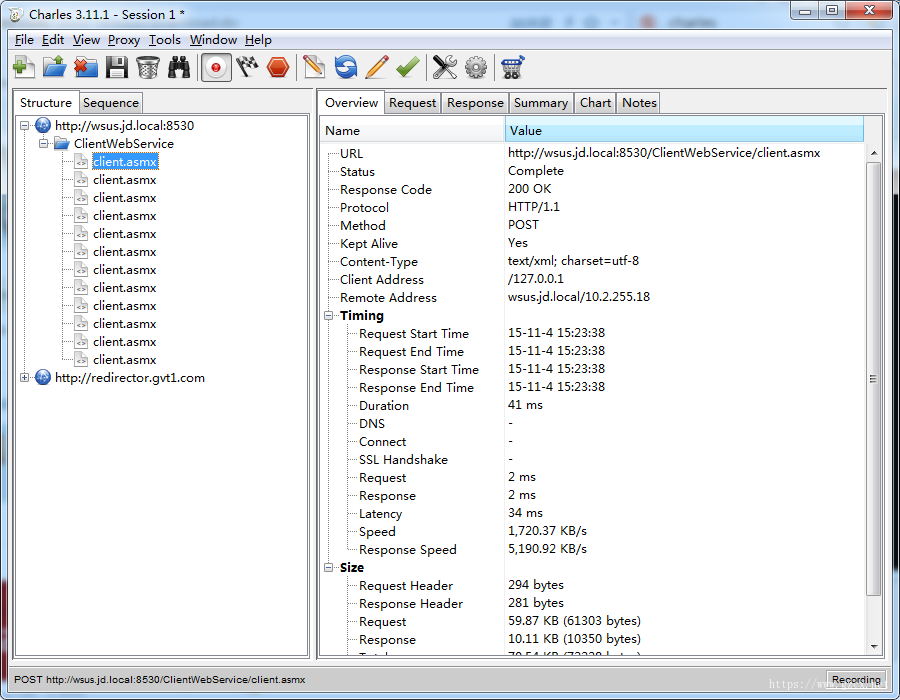
Task: Click the shopping cart purchase icon
Action: point(512,67)
